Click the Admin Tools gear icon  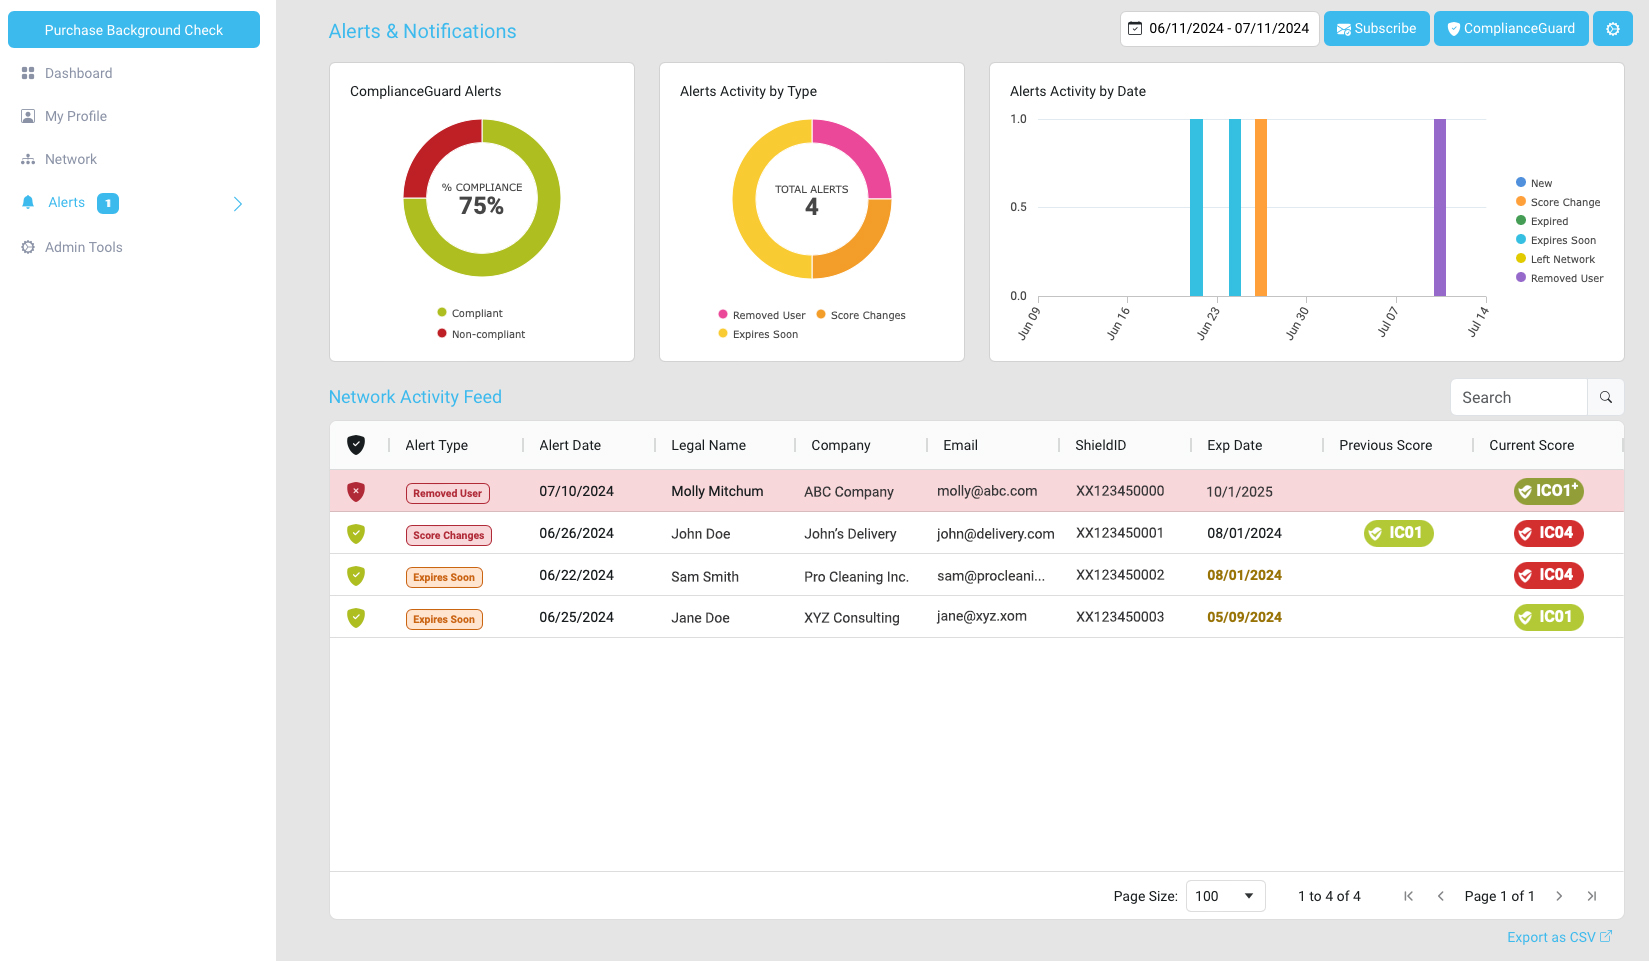pyautogui.click(x=28, y=247)
